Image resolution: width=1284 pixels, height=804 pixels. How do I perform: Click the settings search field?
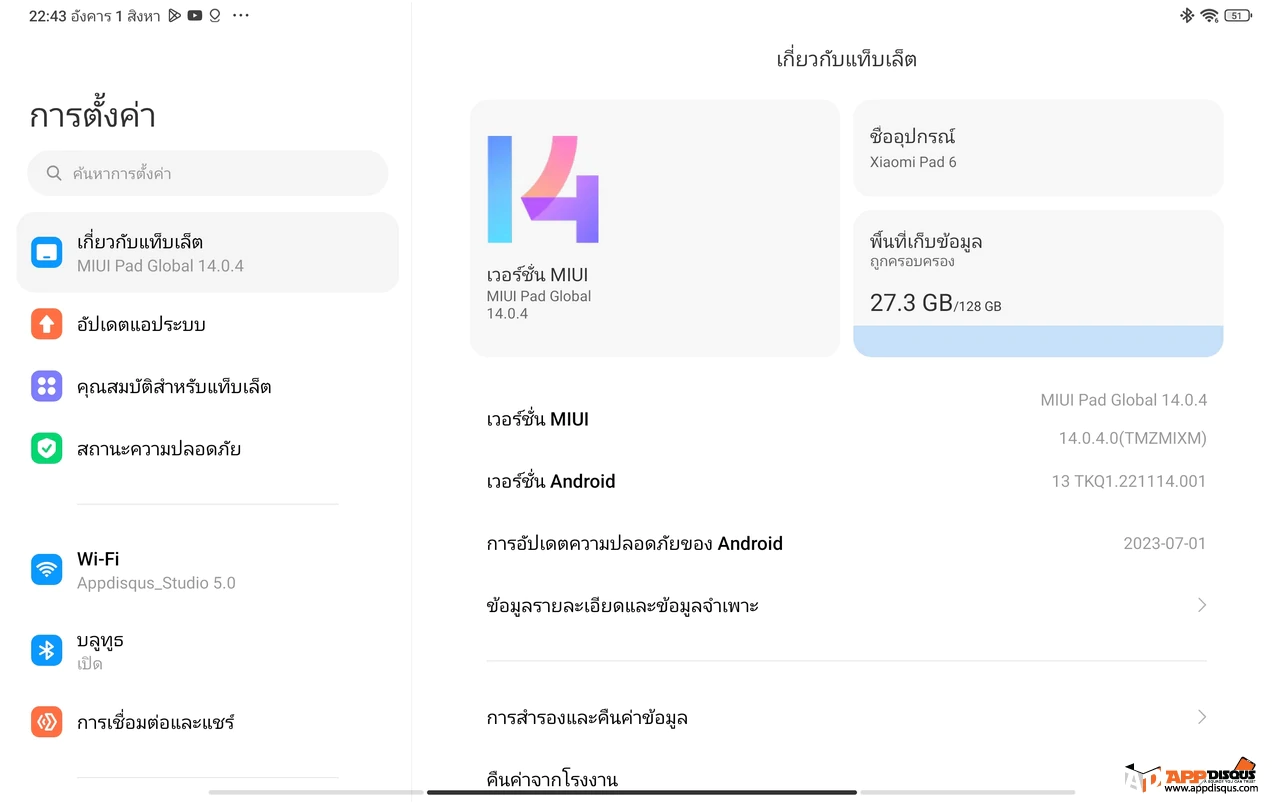[x=207, y=173]
